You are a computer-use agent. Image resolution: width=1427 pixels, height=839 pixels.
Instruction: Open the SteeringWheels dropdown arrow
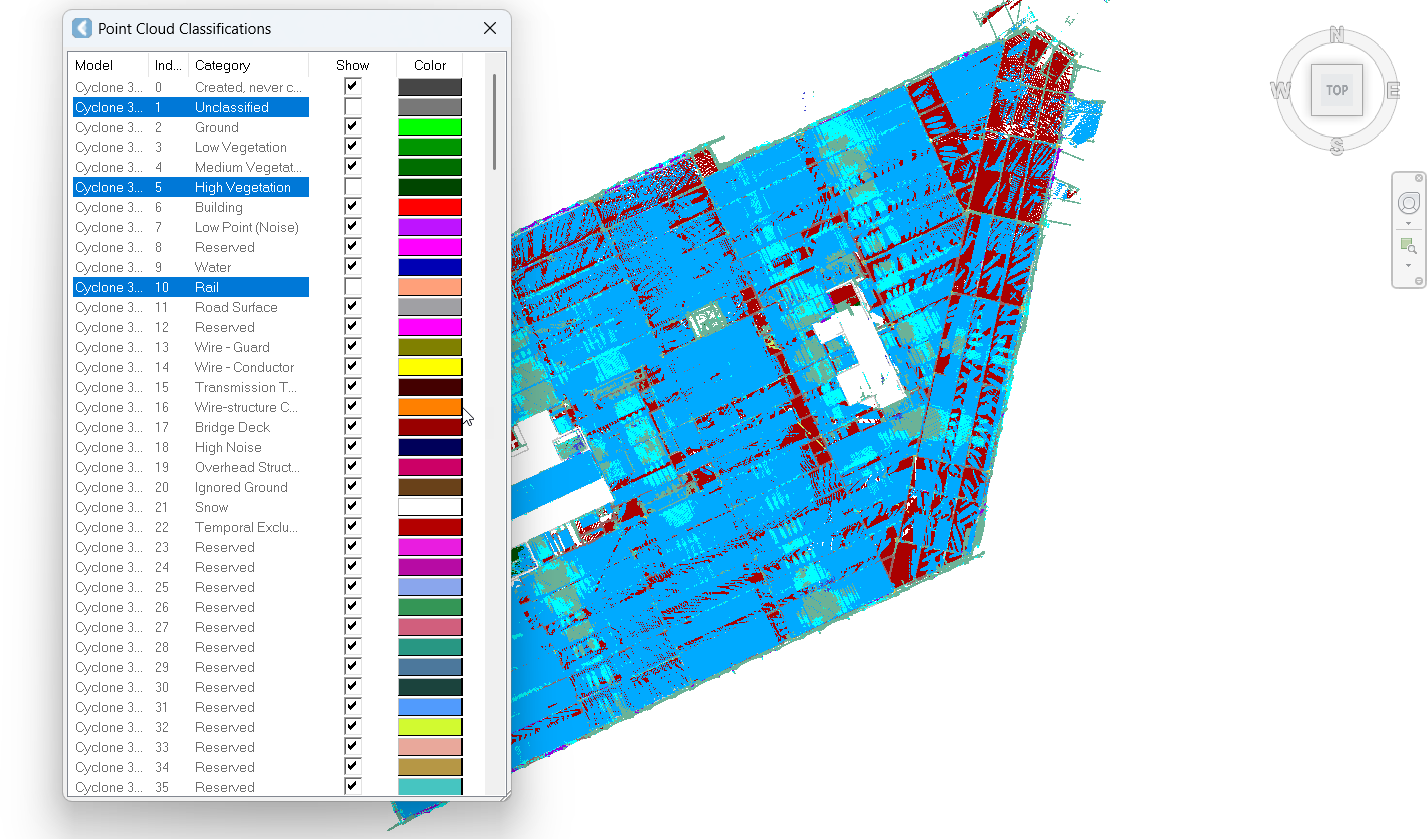click(1408, 223)
